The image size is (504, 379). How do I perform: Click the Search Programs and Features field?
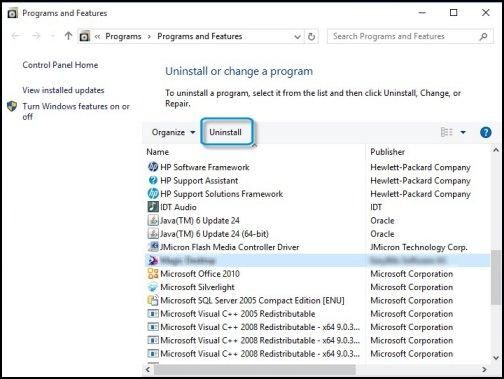(x=410, y=36)
